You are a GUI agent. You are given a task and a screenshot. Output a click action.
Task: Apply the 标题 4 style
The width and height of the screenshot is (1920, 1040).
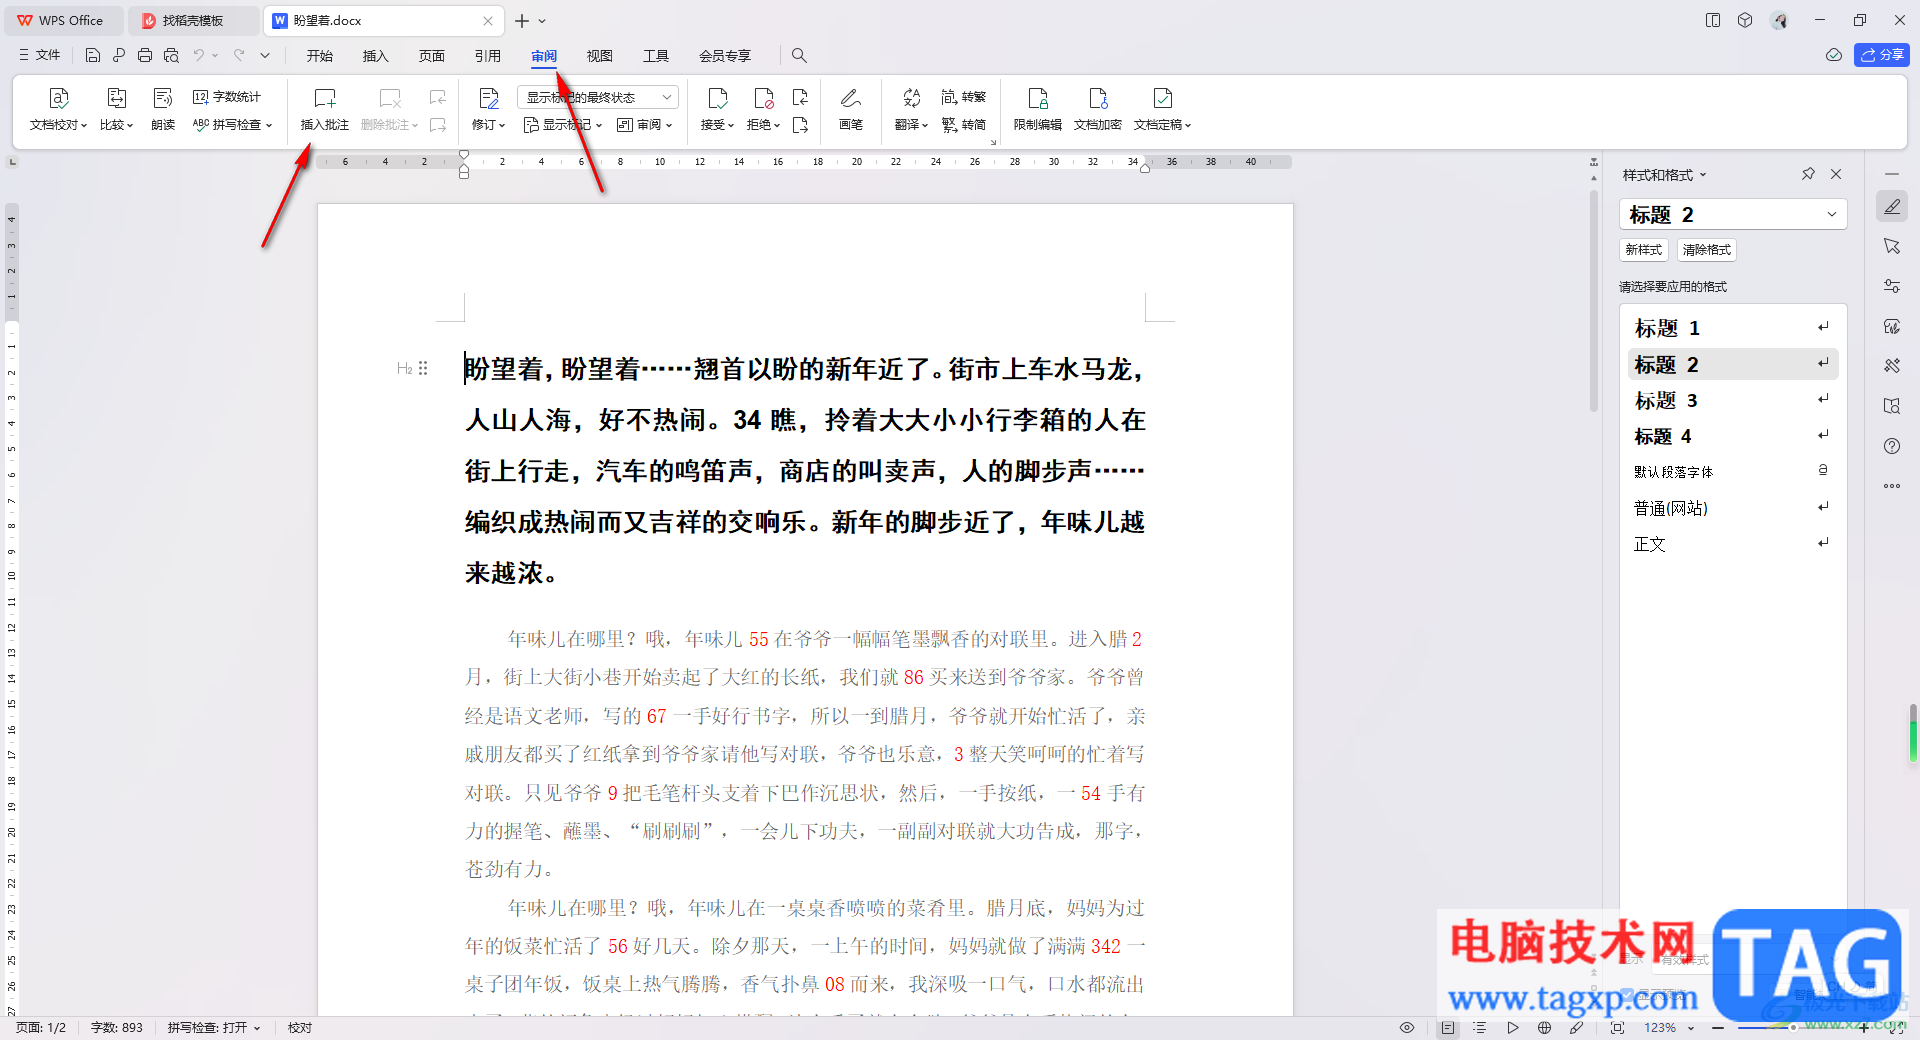click(x=1733, y=436)
